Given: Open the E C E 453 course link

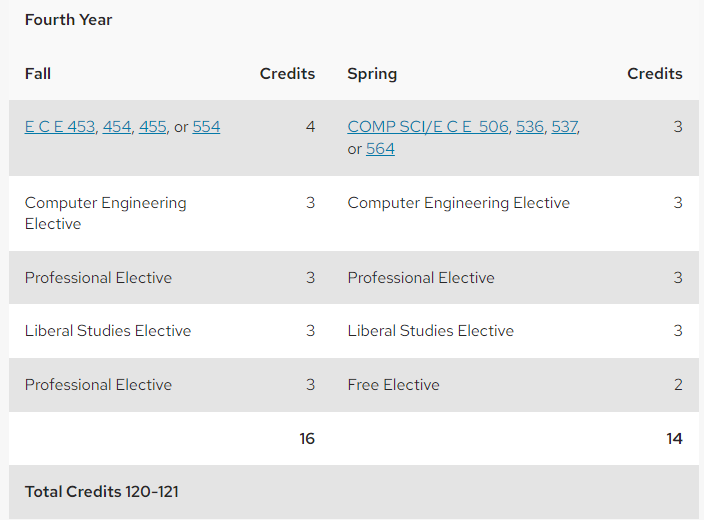Looking at the screenshot, I should 60,127.
